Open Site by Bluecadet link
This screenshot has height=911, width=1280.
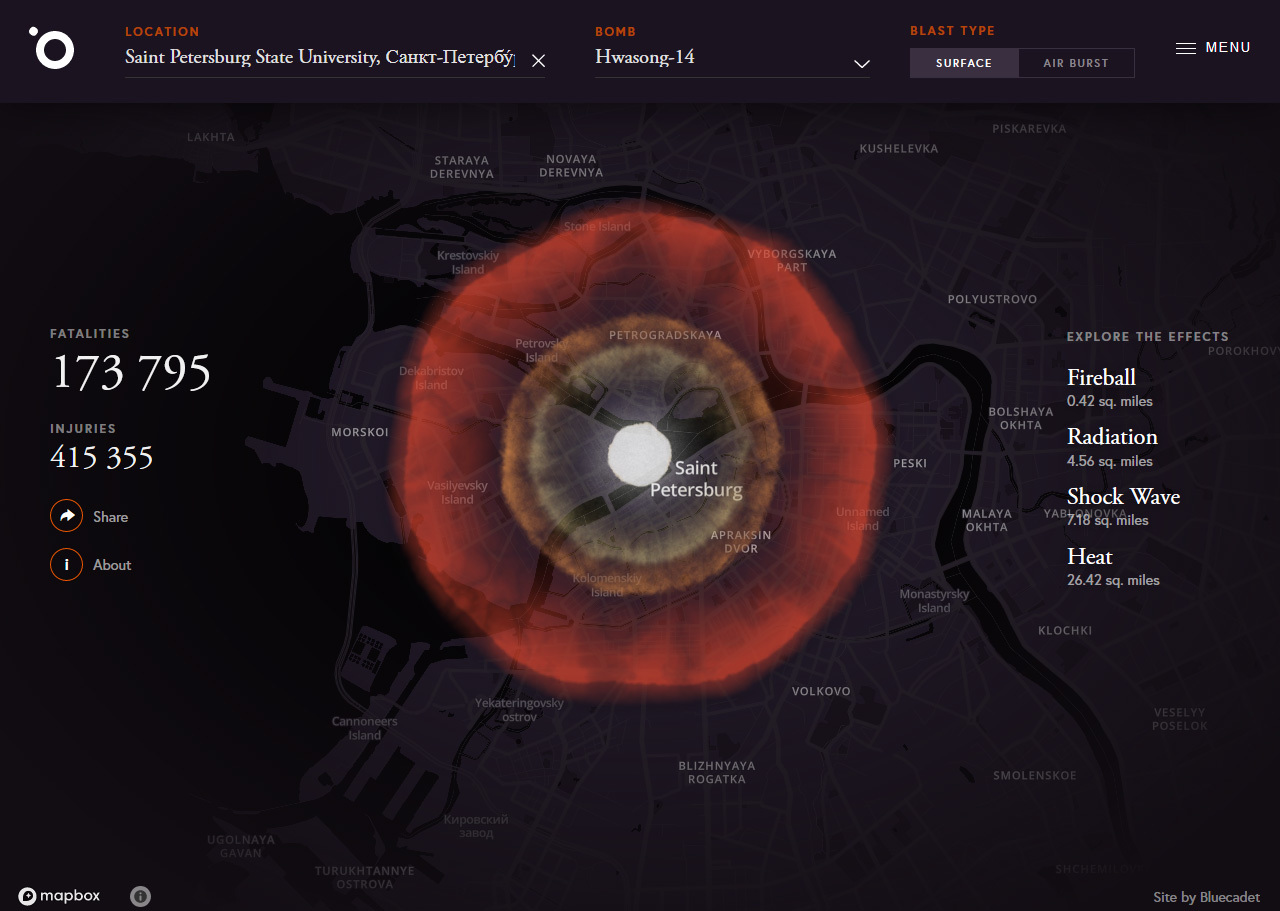coord(1206,897)
